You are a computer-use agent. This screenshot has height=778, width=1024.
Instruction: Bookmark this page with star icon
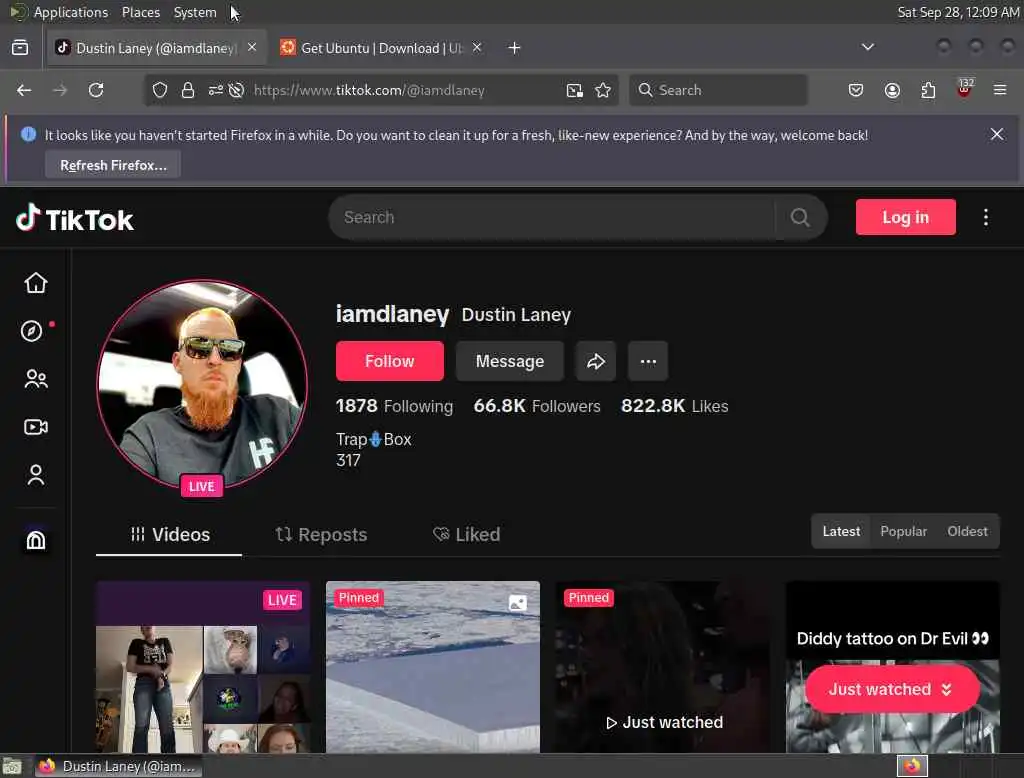click(603, 90)
